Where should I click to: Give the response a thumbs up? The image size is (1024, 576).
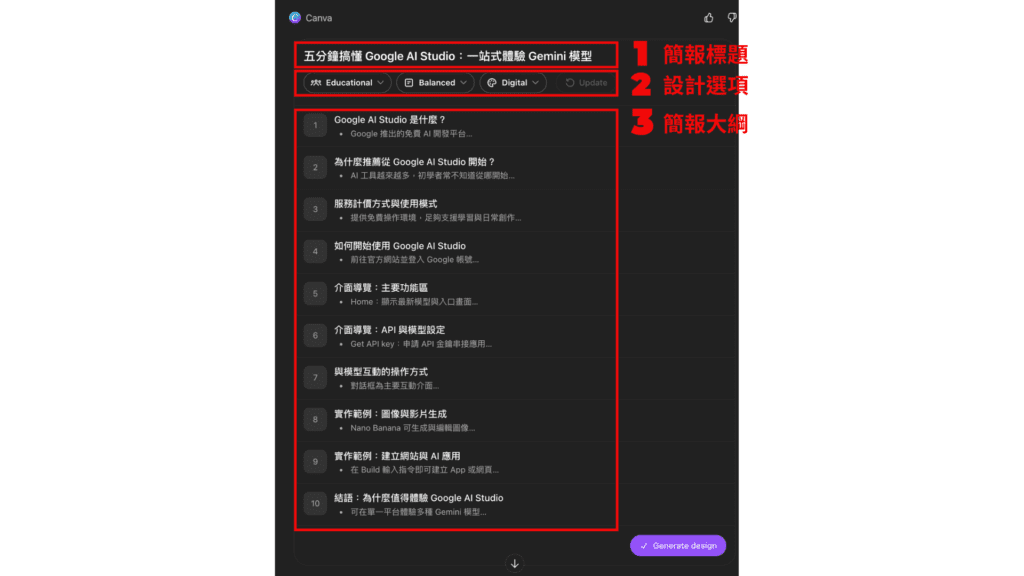tap(709, 17)
